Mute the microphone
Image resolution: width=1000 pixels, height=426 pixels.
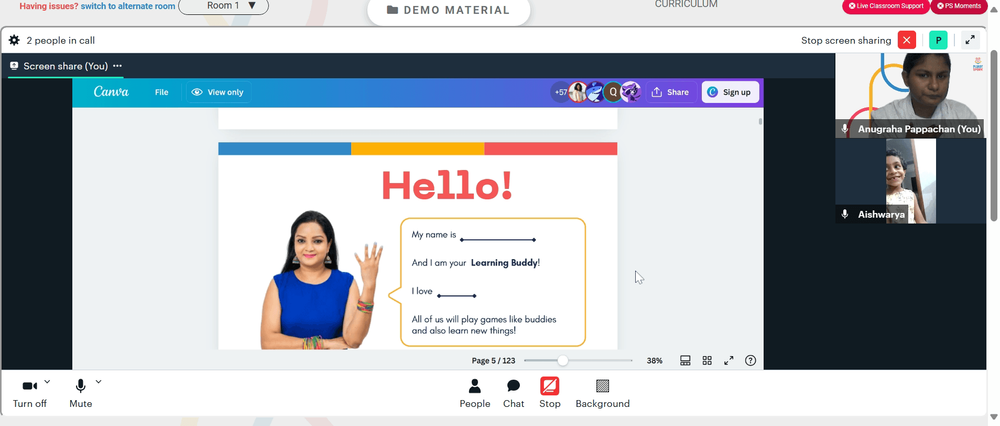(x=80, y=393)
